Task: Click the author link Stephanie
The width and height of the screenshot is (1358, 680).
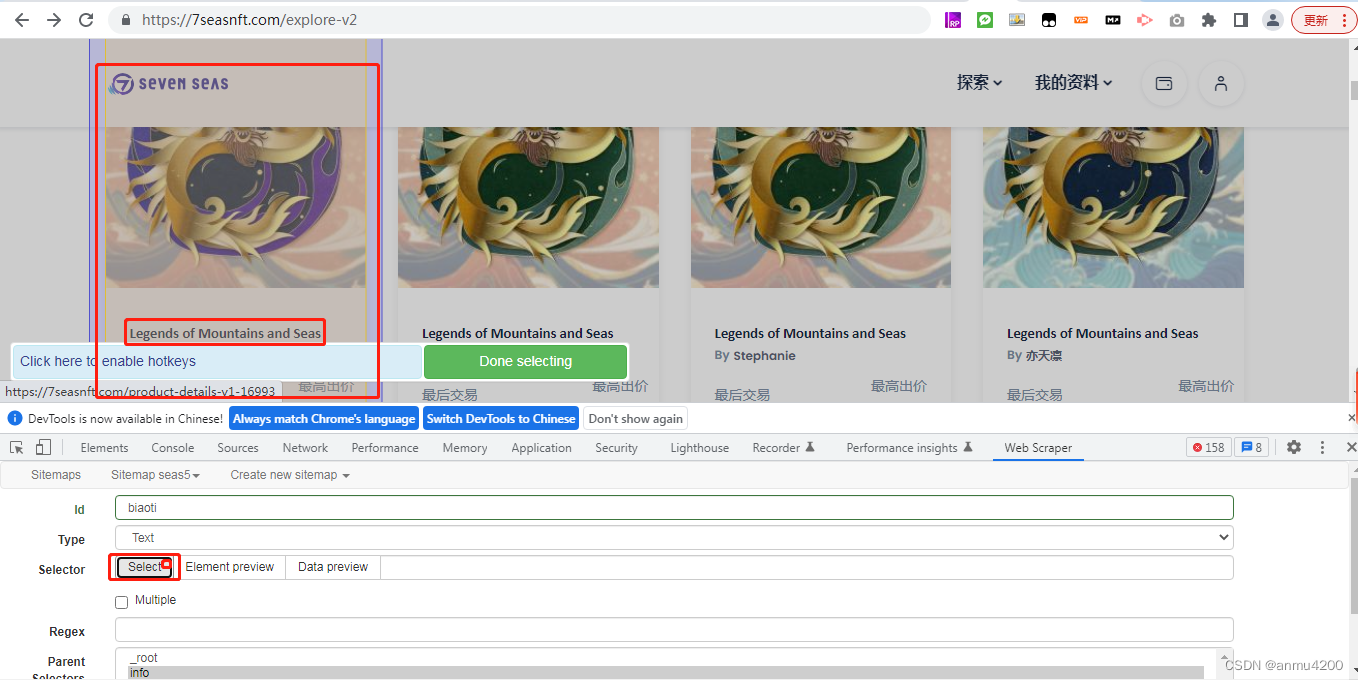Action: pos(764,356)
